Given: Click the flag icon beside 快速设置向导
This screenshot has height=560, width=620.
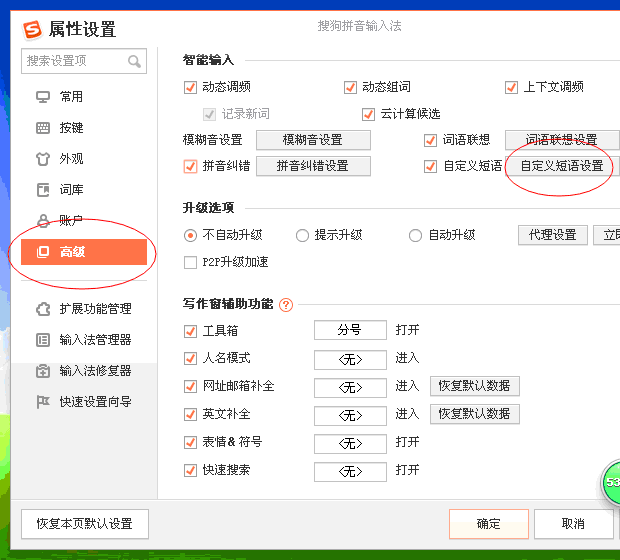Looking at the screenshot, I should 43,402.
